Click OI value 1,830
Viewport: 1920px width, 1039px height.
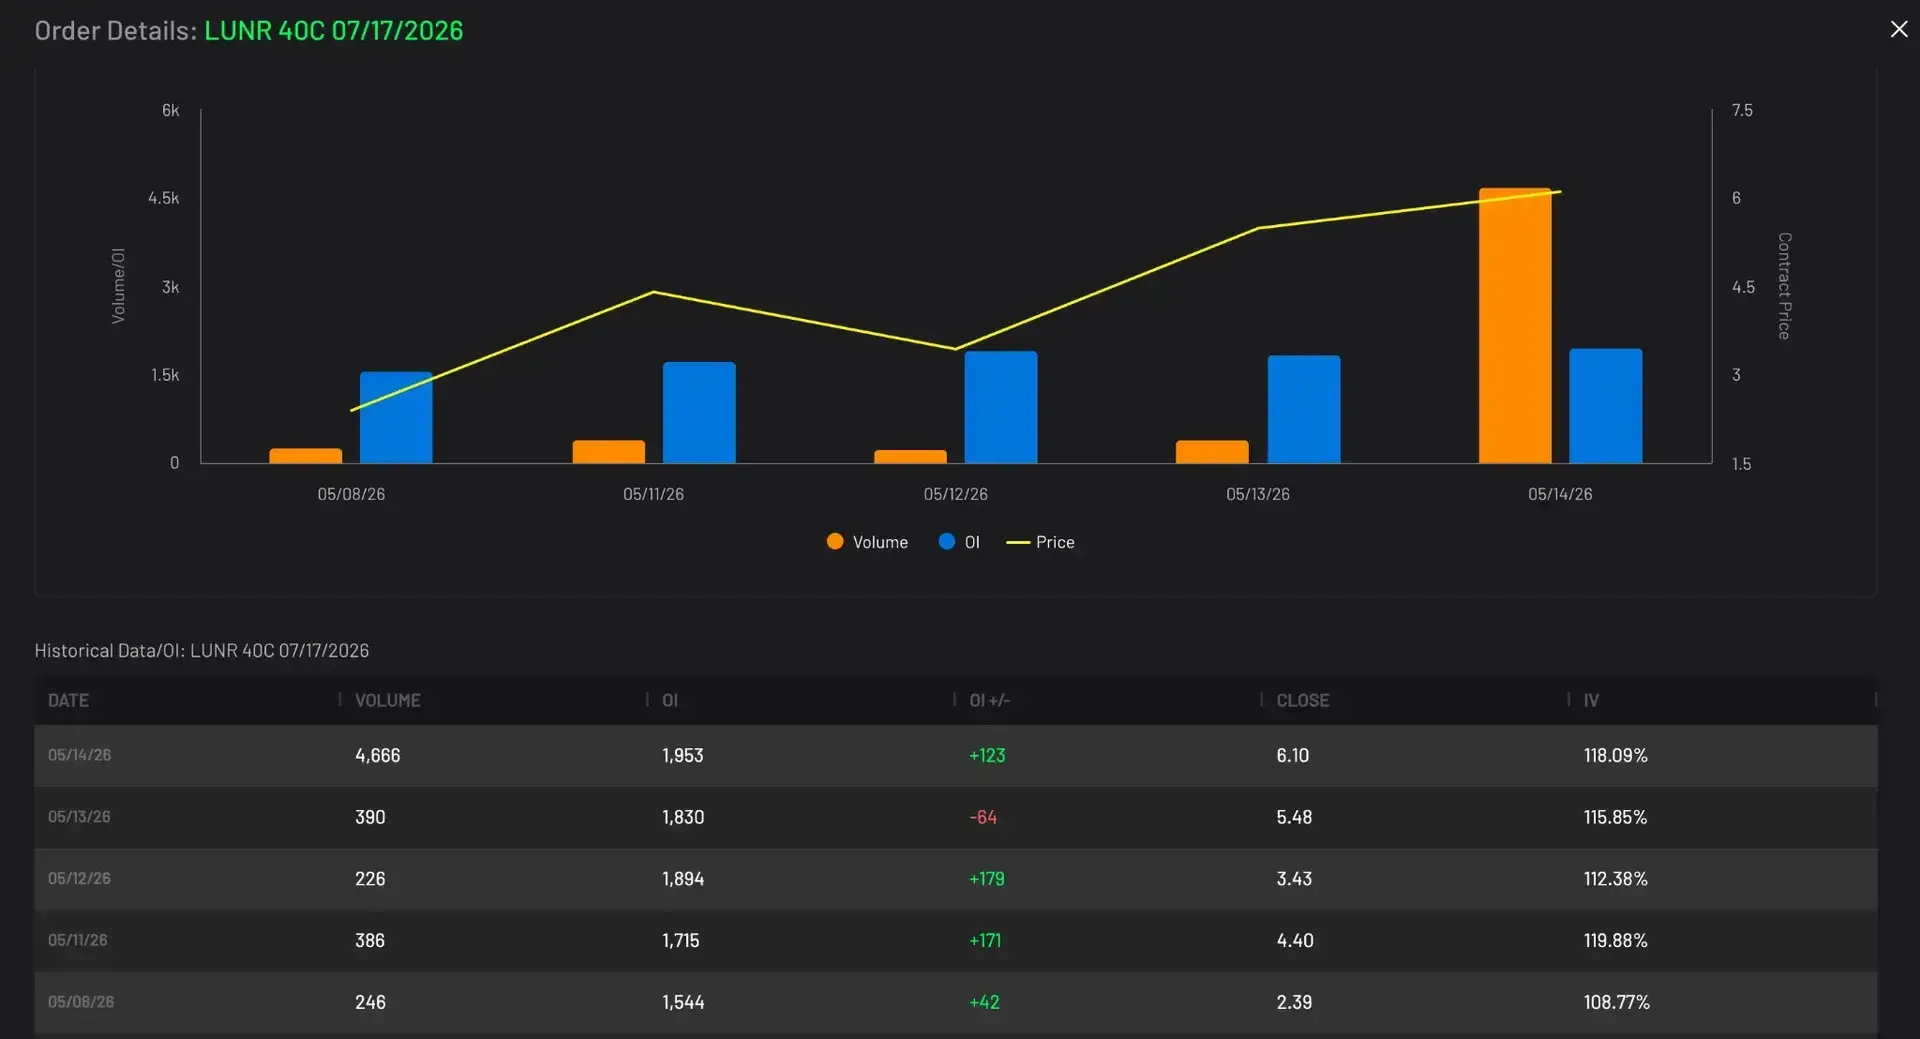[x=683, y=817]
